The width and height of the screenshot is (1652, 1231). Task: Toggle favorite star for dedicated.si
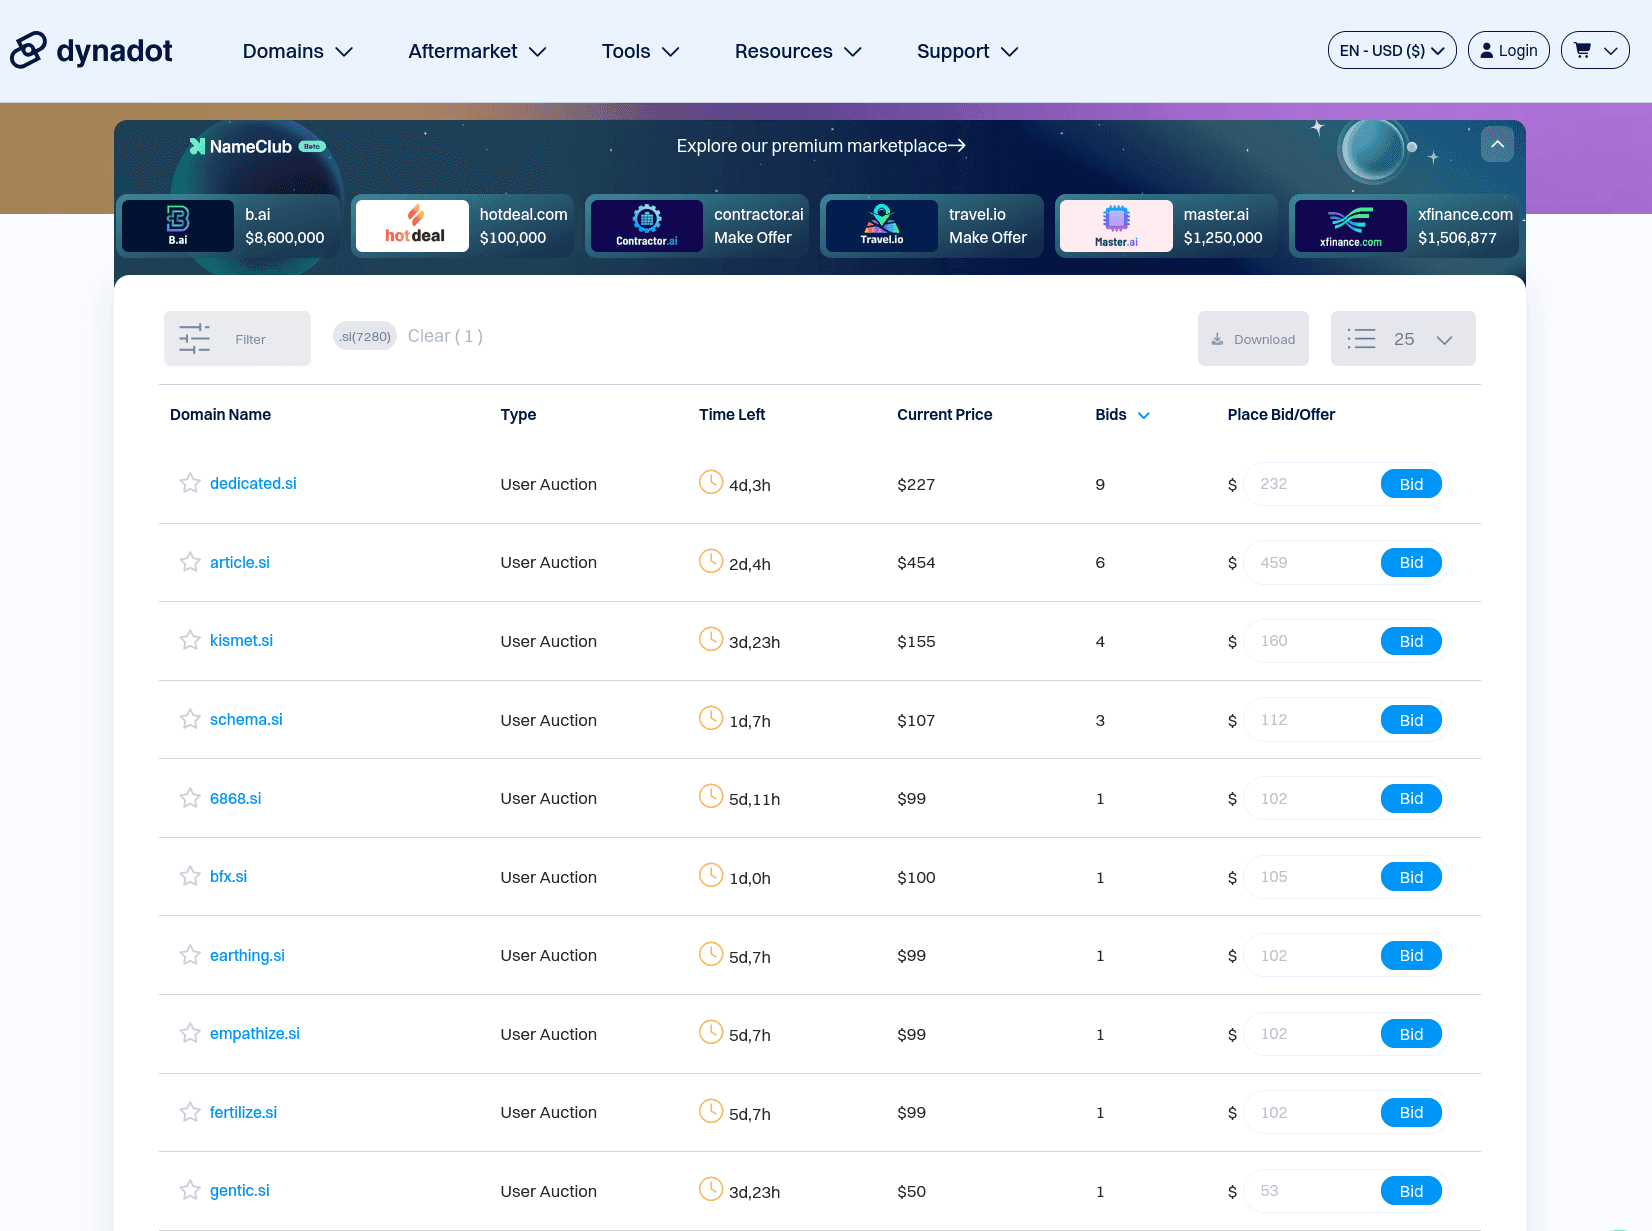(x=190, y=483)
